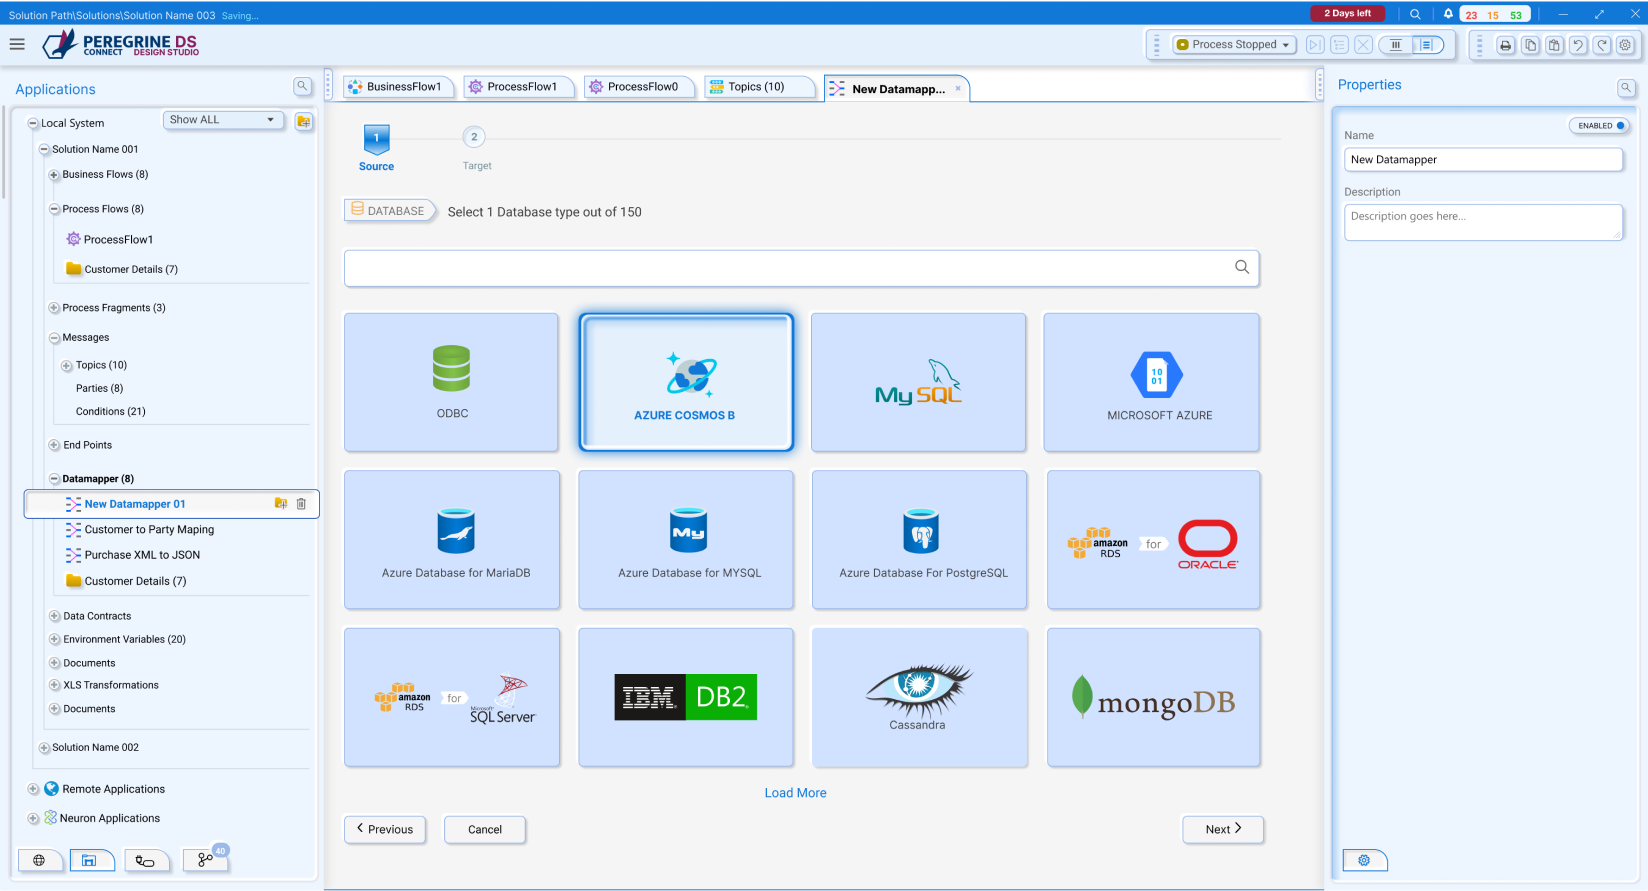Open the Process Stopped dropdown
The image size is (1648, 891).
1234,45
